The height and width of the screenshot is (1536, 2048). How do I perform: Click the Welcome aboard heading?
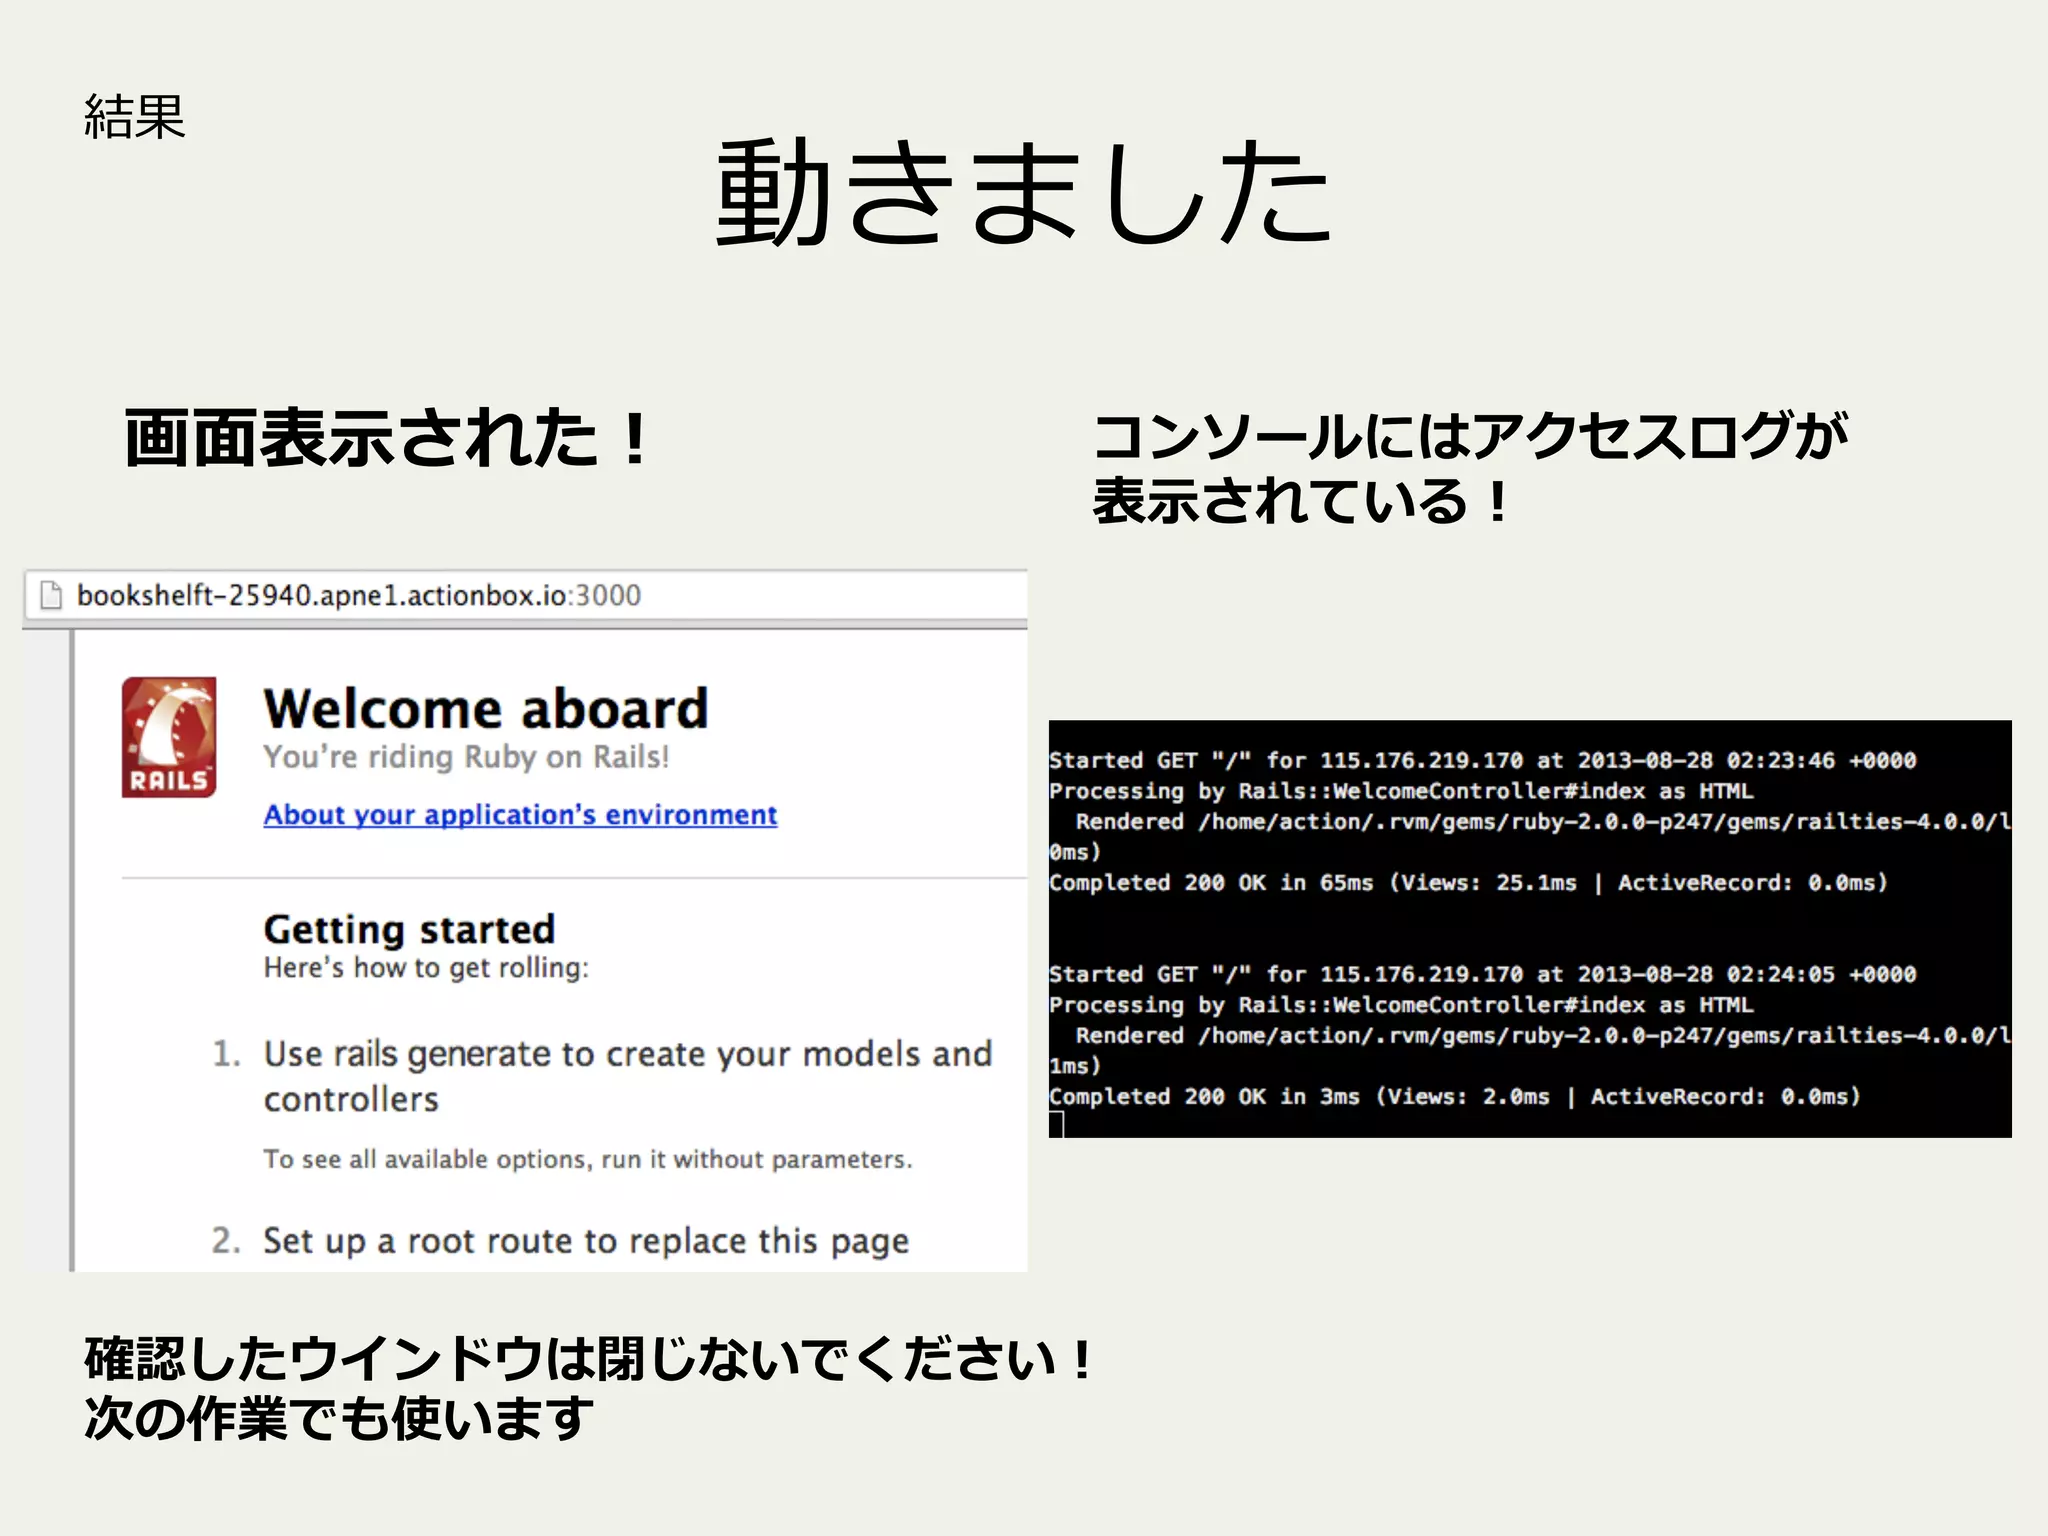[x=486, y=709]
